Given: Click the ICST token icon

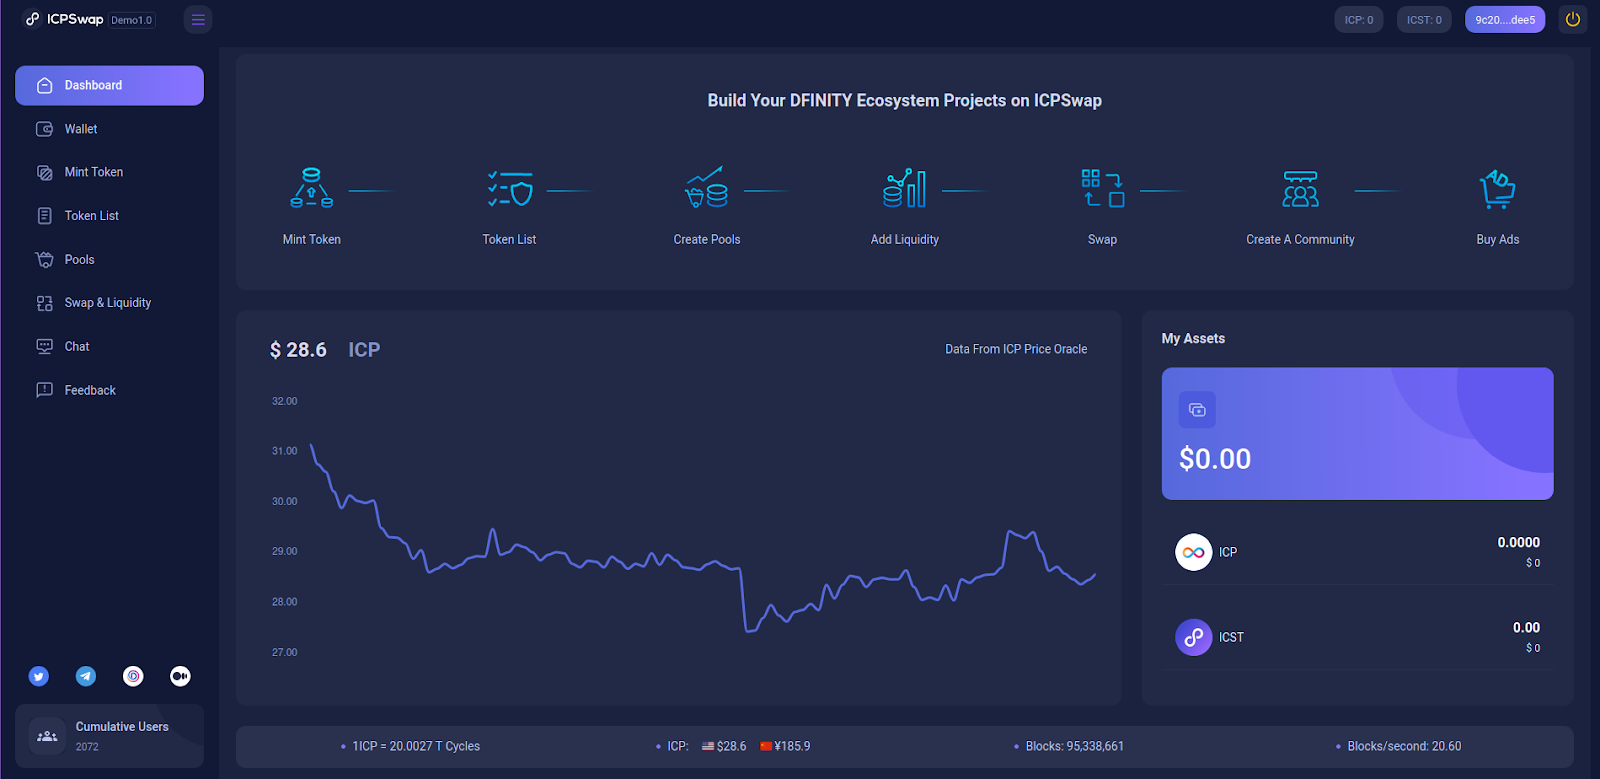Looking at the screenshot, I should [x=1194, y=637].
